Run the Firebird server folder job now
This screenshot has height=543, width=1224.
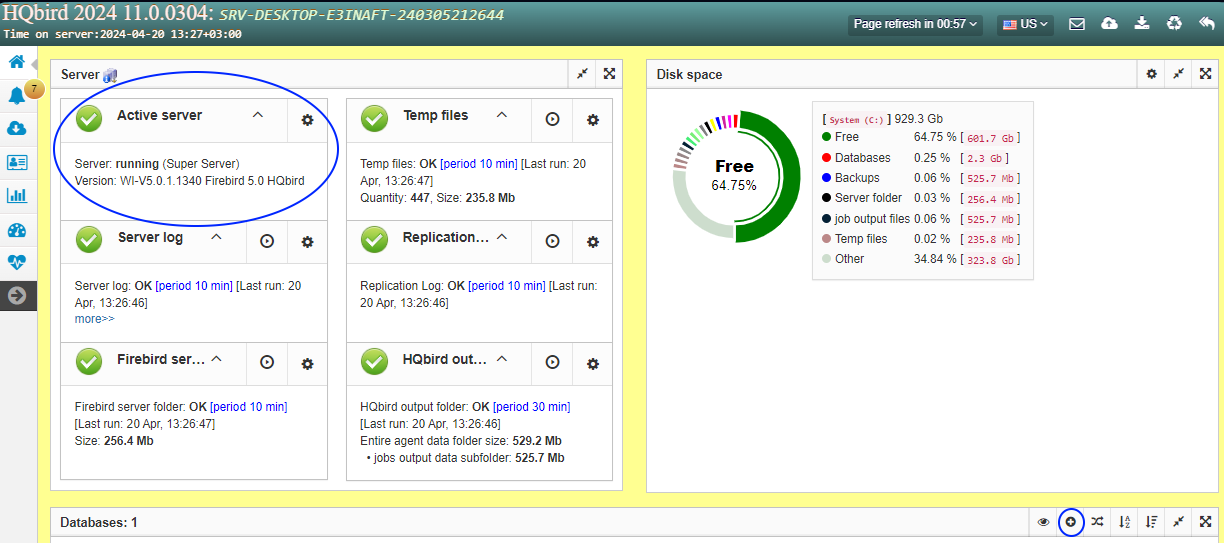click(x=267, y=363)
